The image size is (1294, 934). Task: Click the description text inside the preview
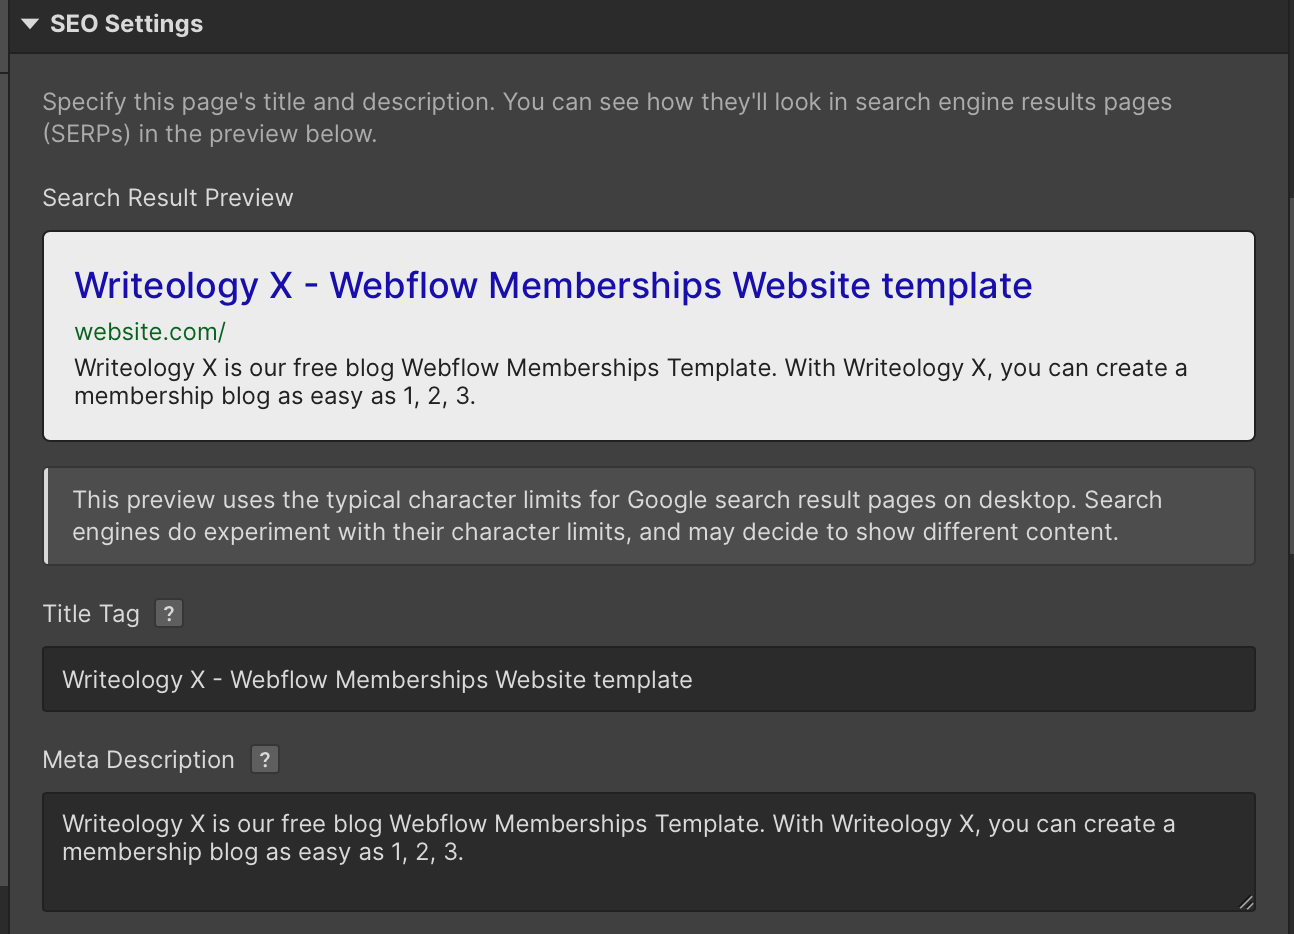(630, 381)
